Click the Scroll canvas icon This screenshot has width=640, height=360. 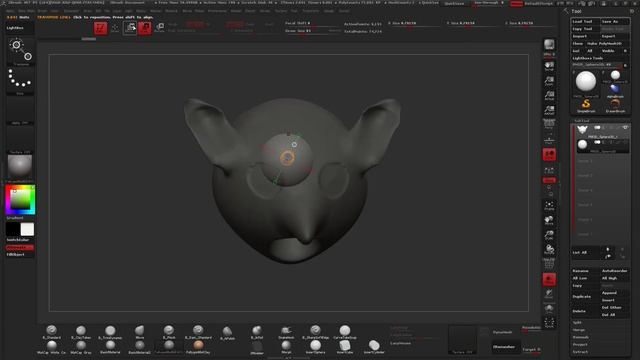coord(549,66)
